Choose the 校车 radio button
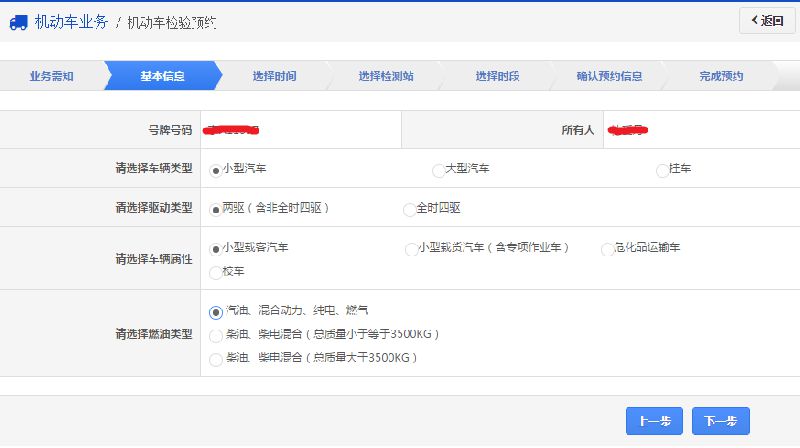The height and width of the screenshot is (448, 800). coord(215,272)
